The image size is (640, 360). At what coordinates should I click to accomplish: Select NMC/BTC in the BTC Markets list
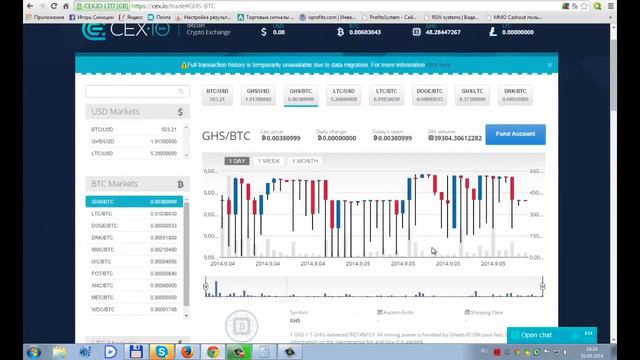pos(134,249)
